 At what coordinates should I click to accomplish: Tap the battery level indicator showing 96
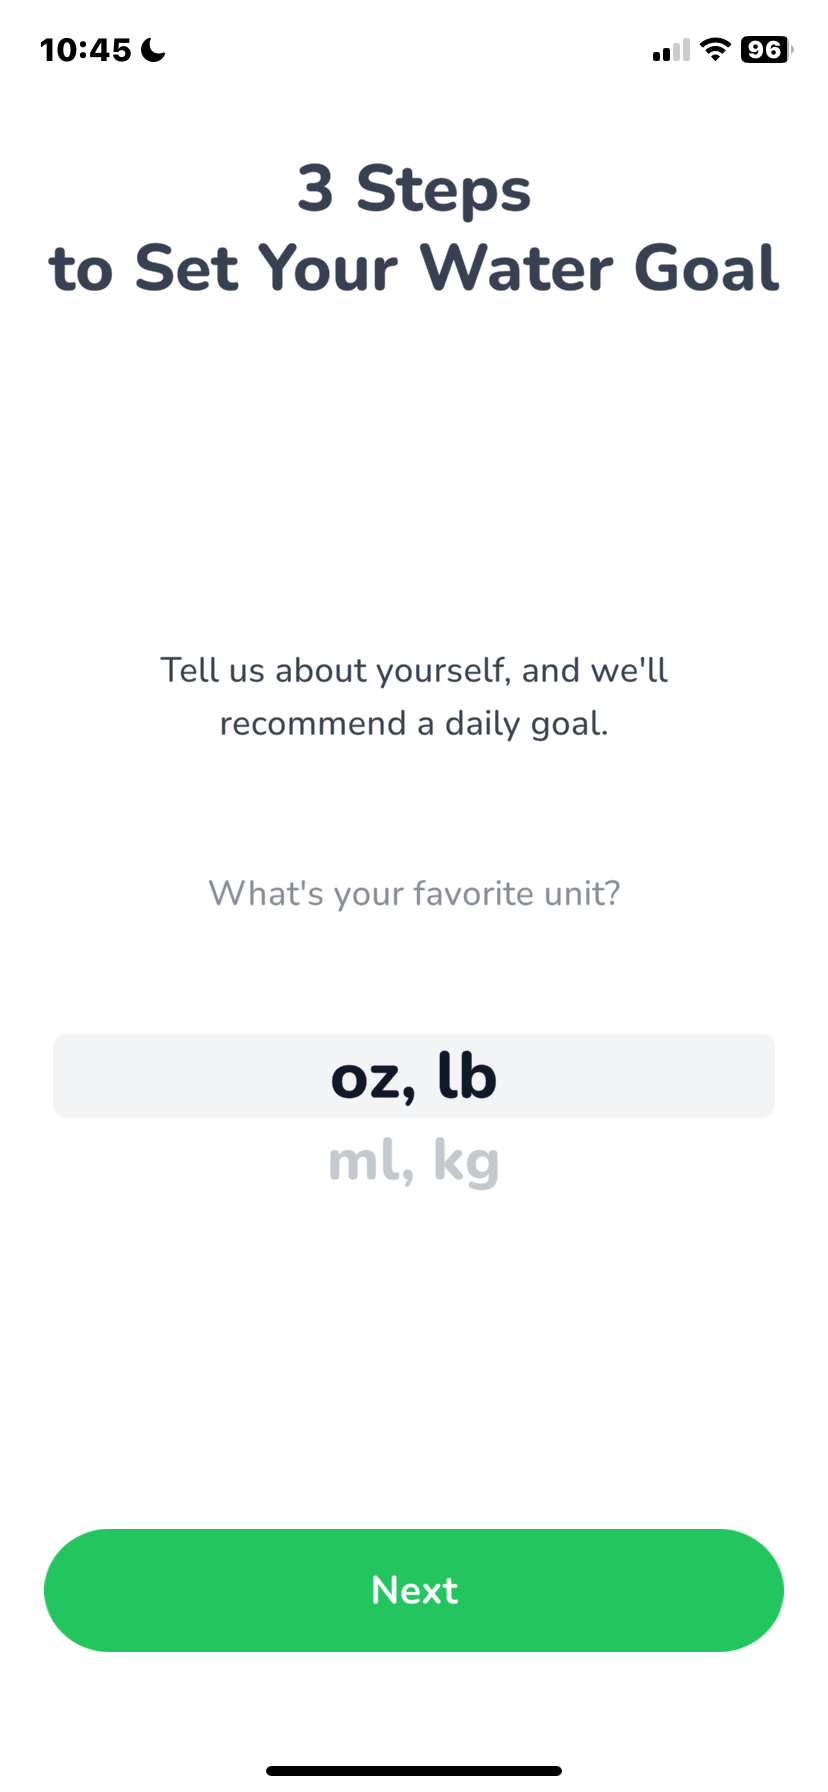[766, 49]
